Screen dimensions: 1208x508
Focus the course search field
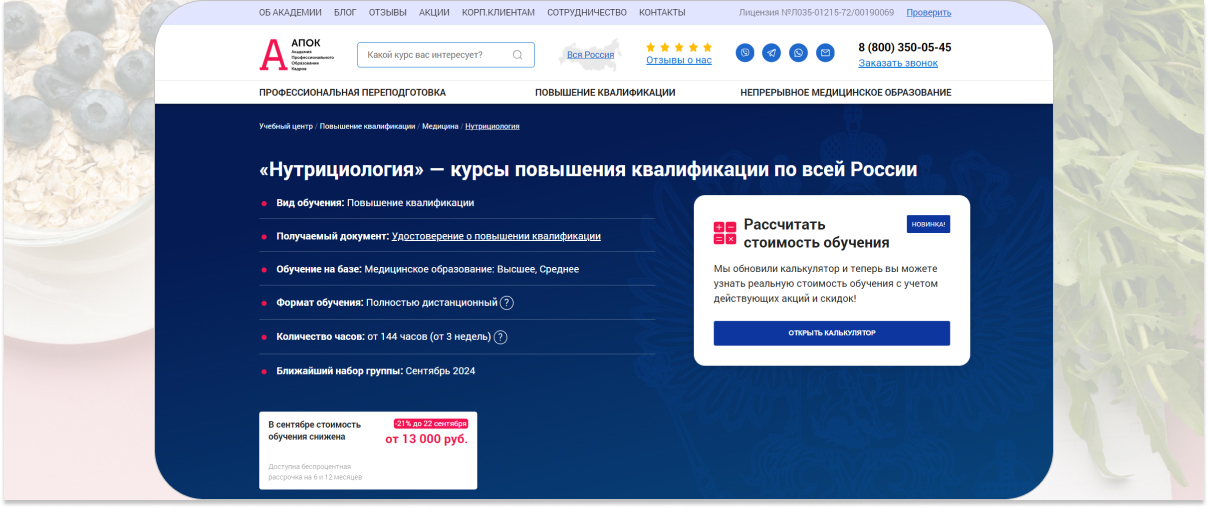[446, 55]
